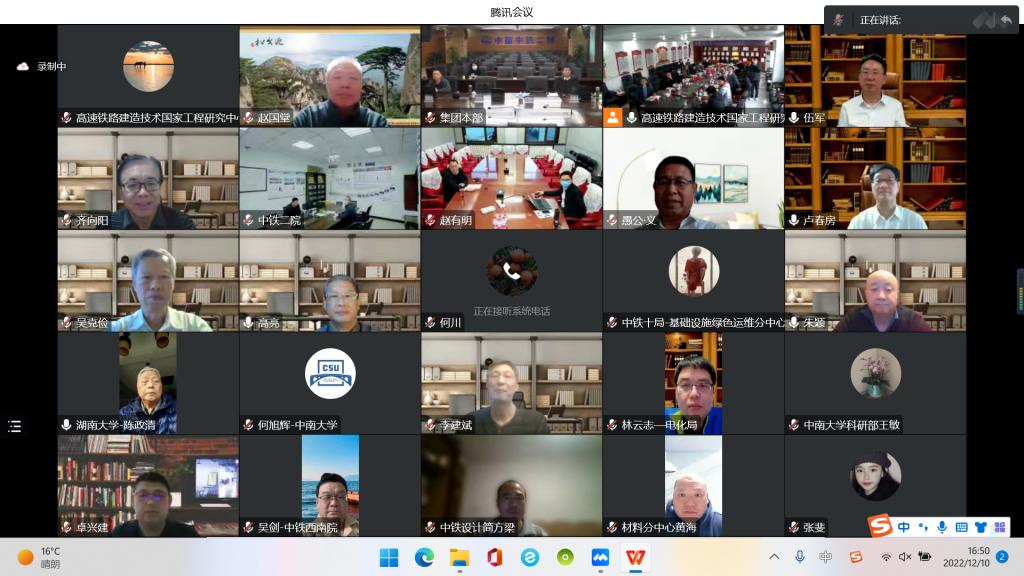Click the muted mic icon next to 赵国堂
Screen dimensions: 1024x576
[x=248, y=118]
